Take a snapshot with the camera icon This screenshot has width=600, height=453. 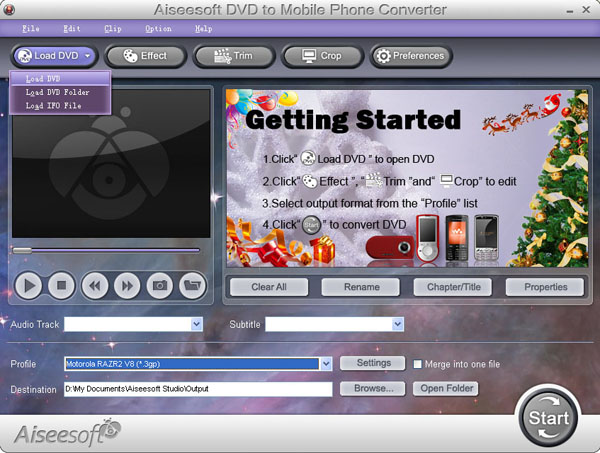click(x=160, y=285)
